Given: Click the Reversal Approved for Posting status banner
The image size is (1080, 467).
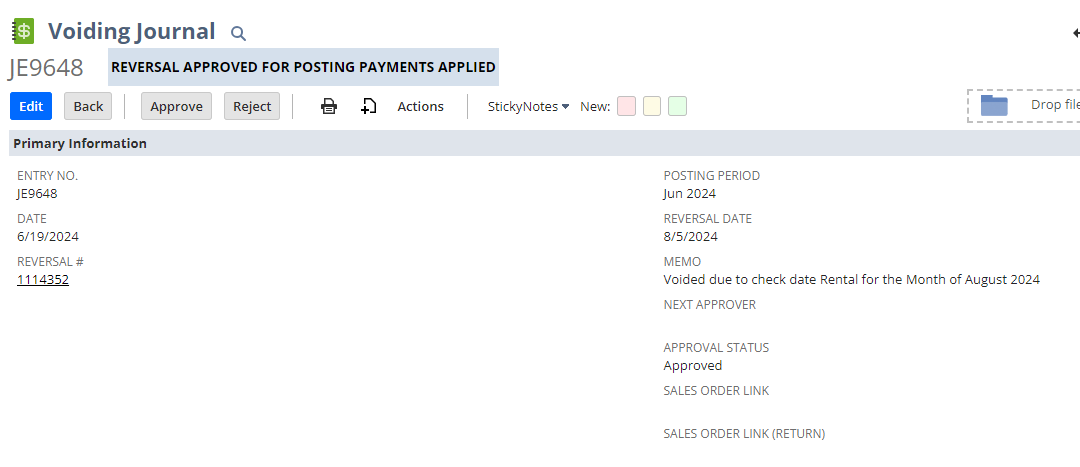Looking at the screenshot, I should coord(303,67).
